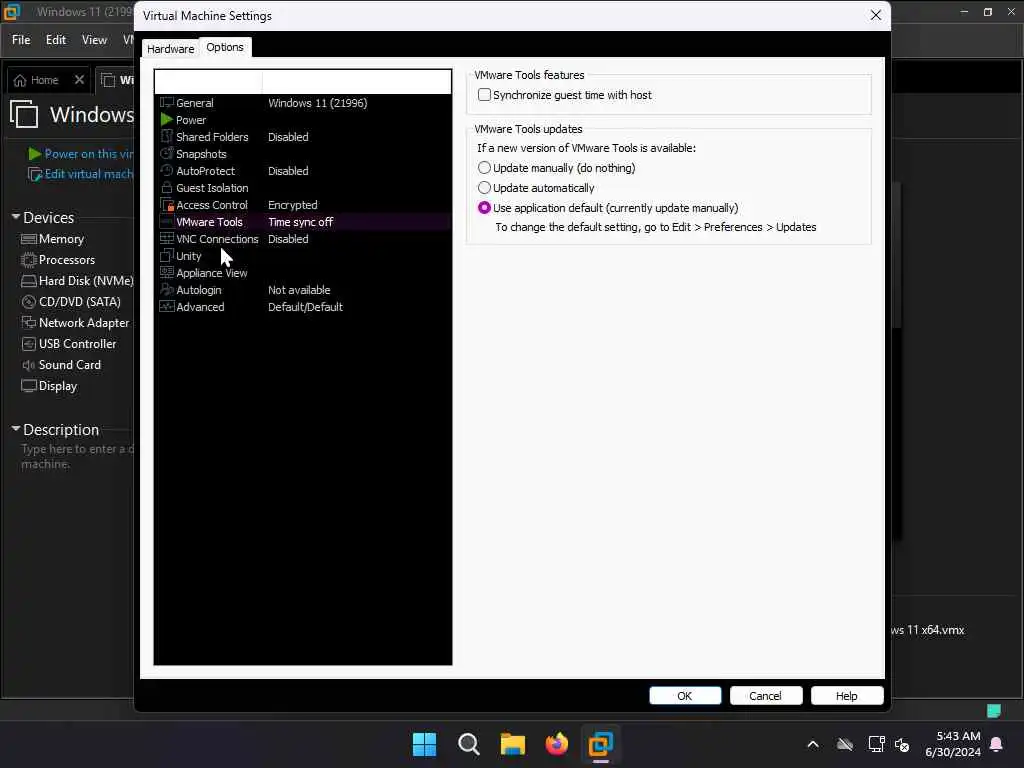
Task: Close the Home tab
Action: pos(79,80)
